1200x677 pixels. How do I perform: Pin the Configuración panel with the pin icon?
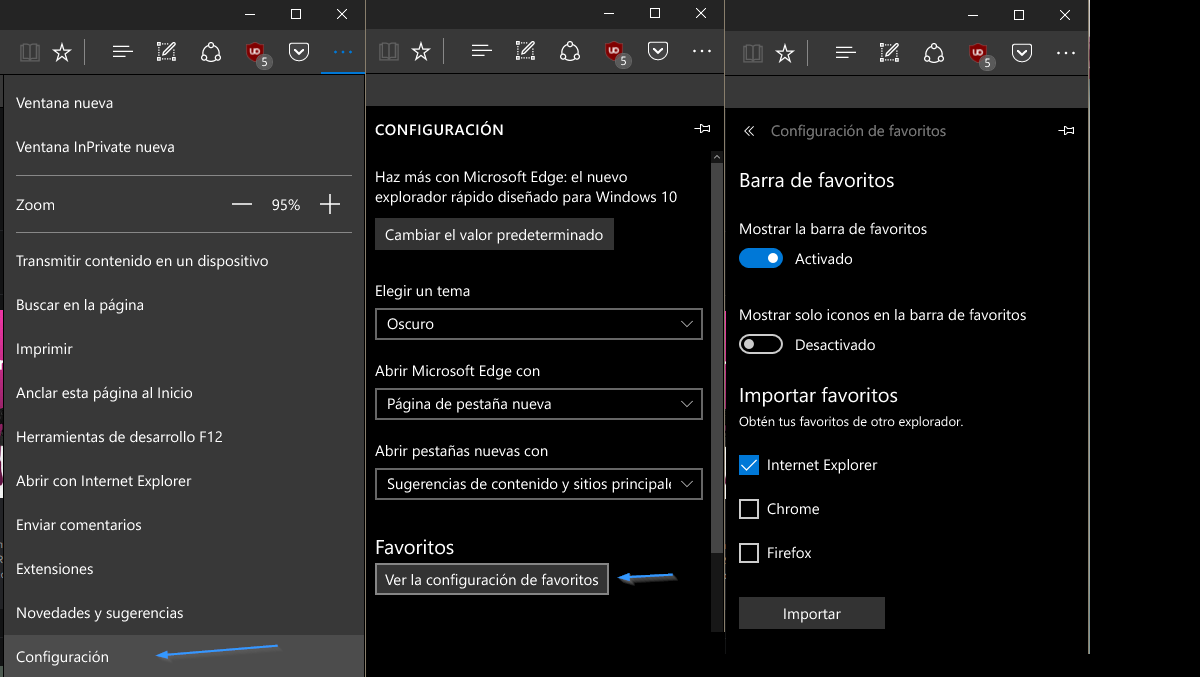702,129
